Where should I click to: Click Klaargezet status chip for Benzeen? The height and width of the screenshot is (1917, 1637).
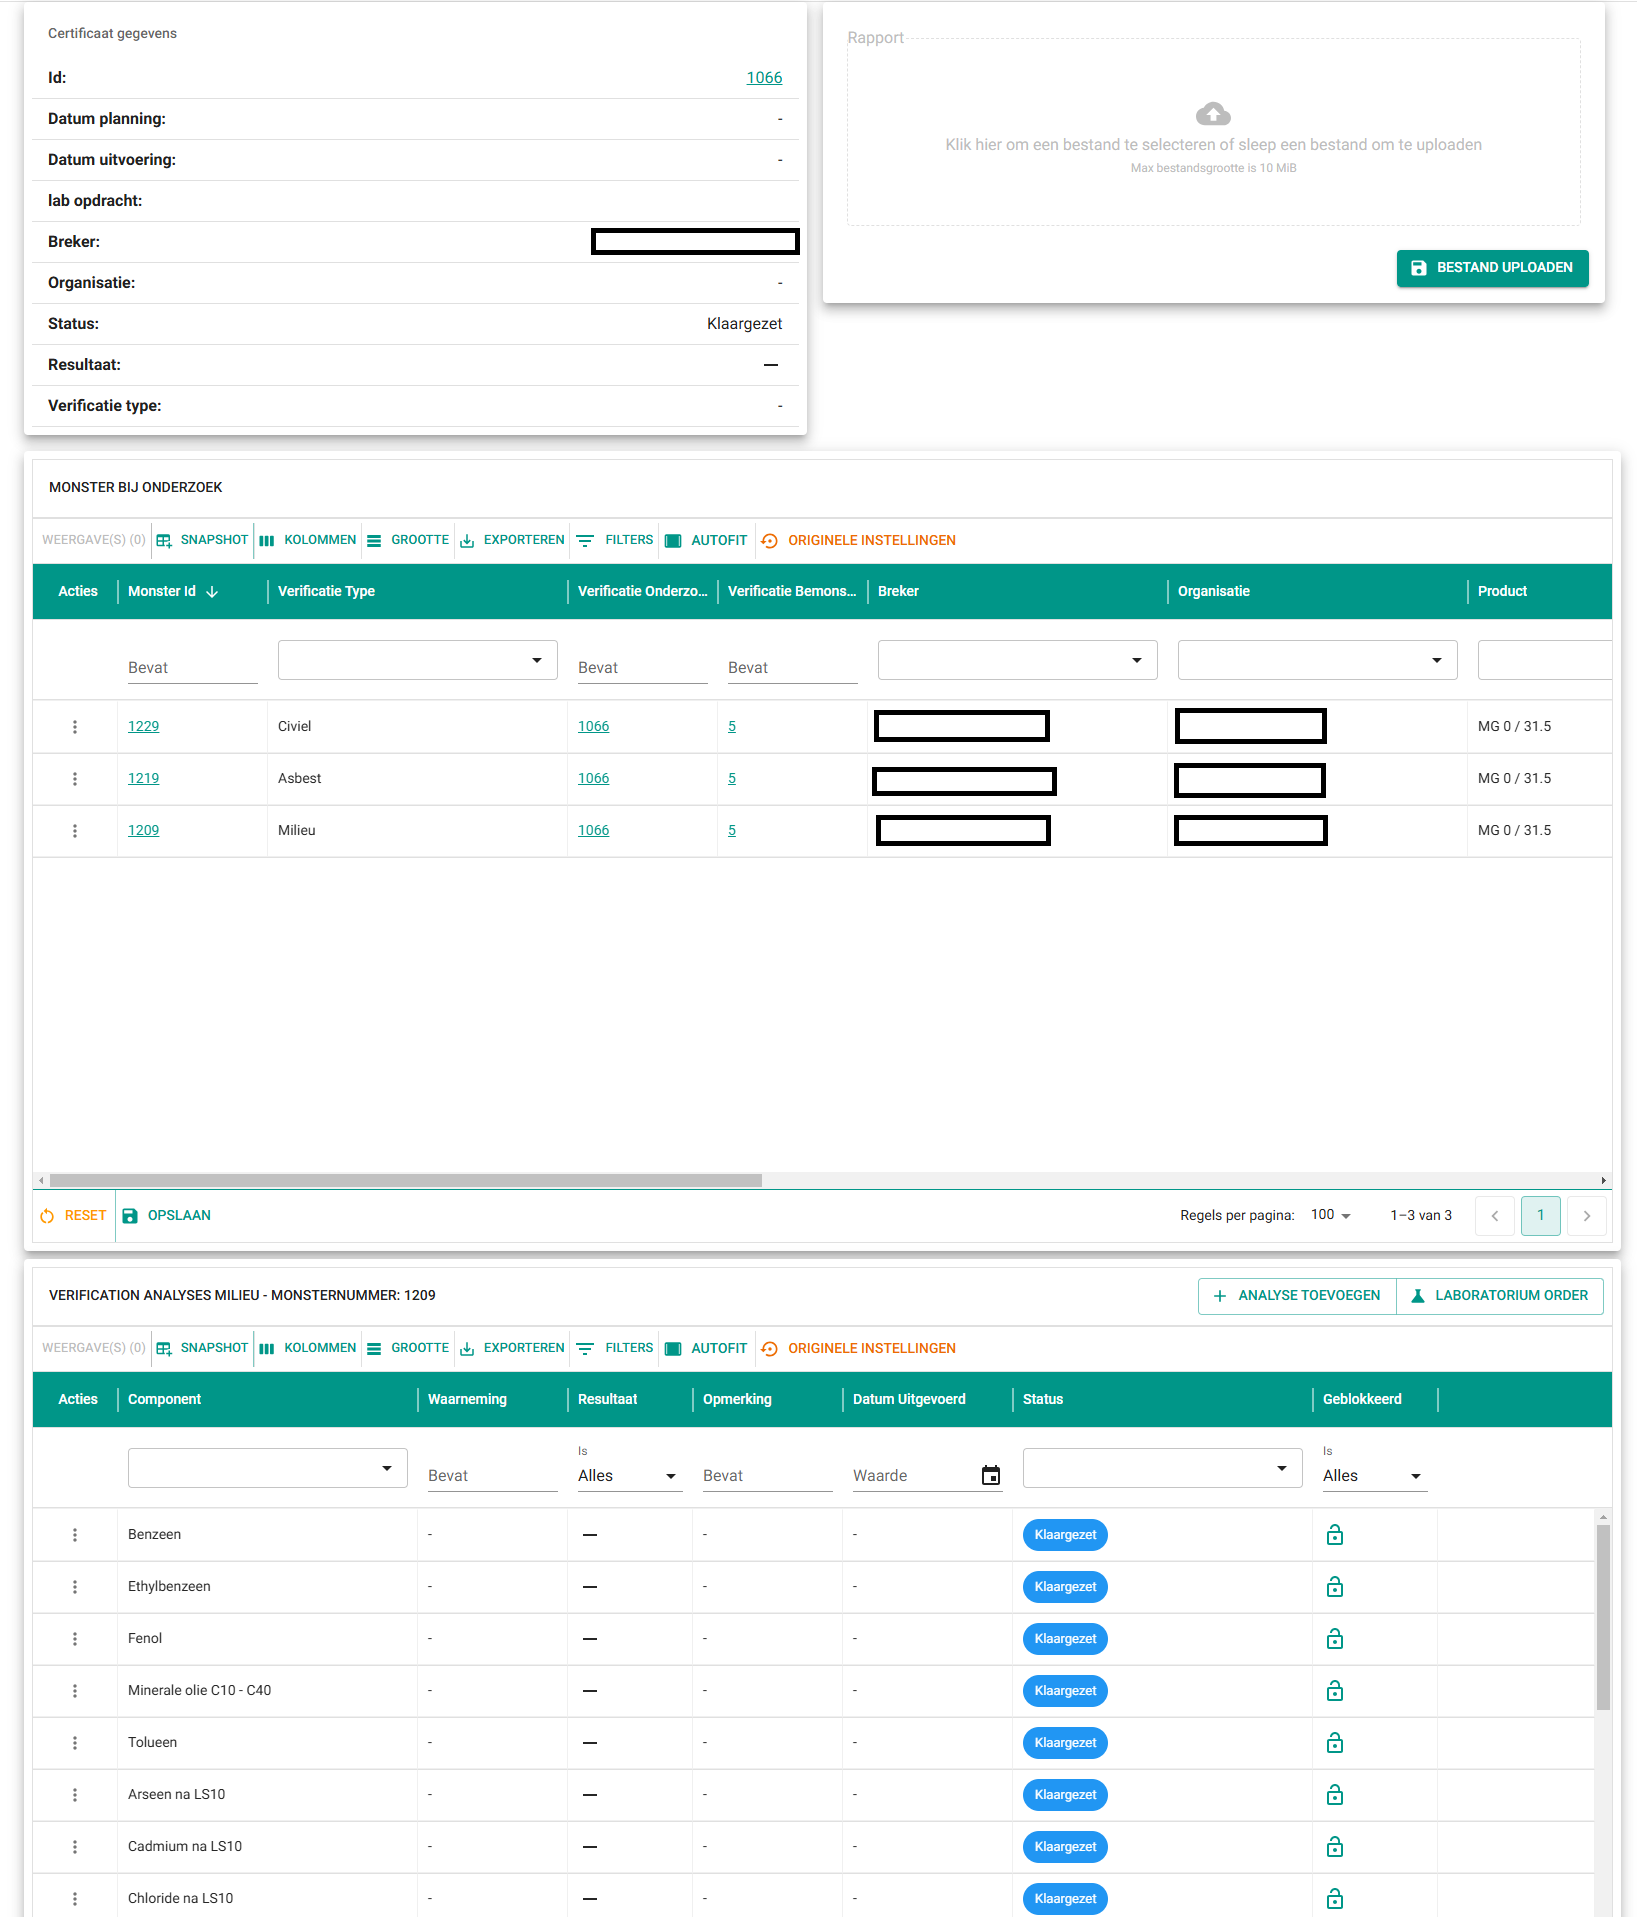coord(1065,1535)
